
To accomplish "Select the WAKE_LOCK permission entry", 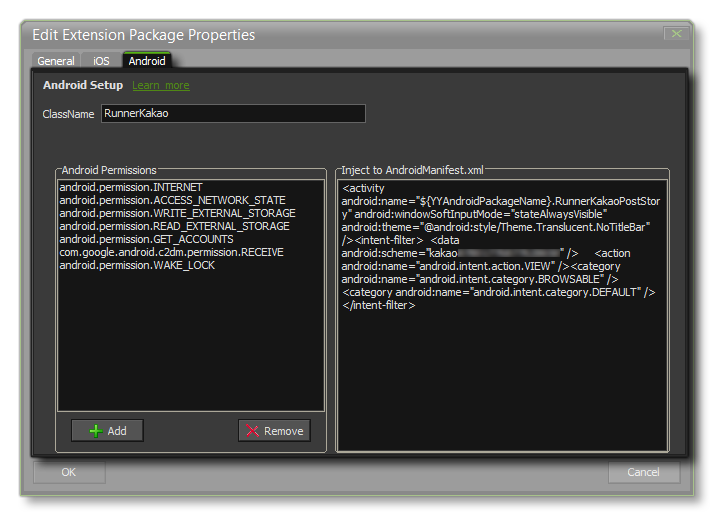I will pos(137,266).
